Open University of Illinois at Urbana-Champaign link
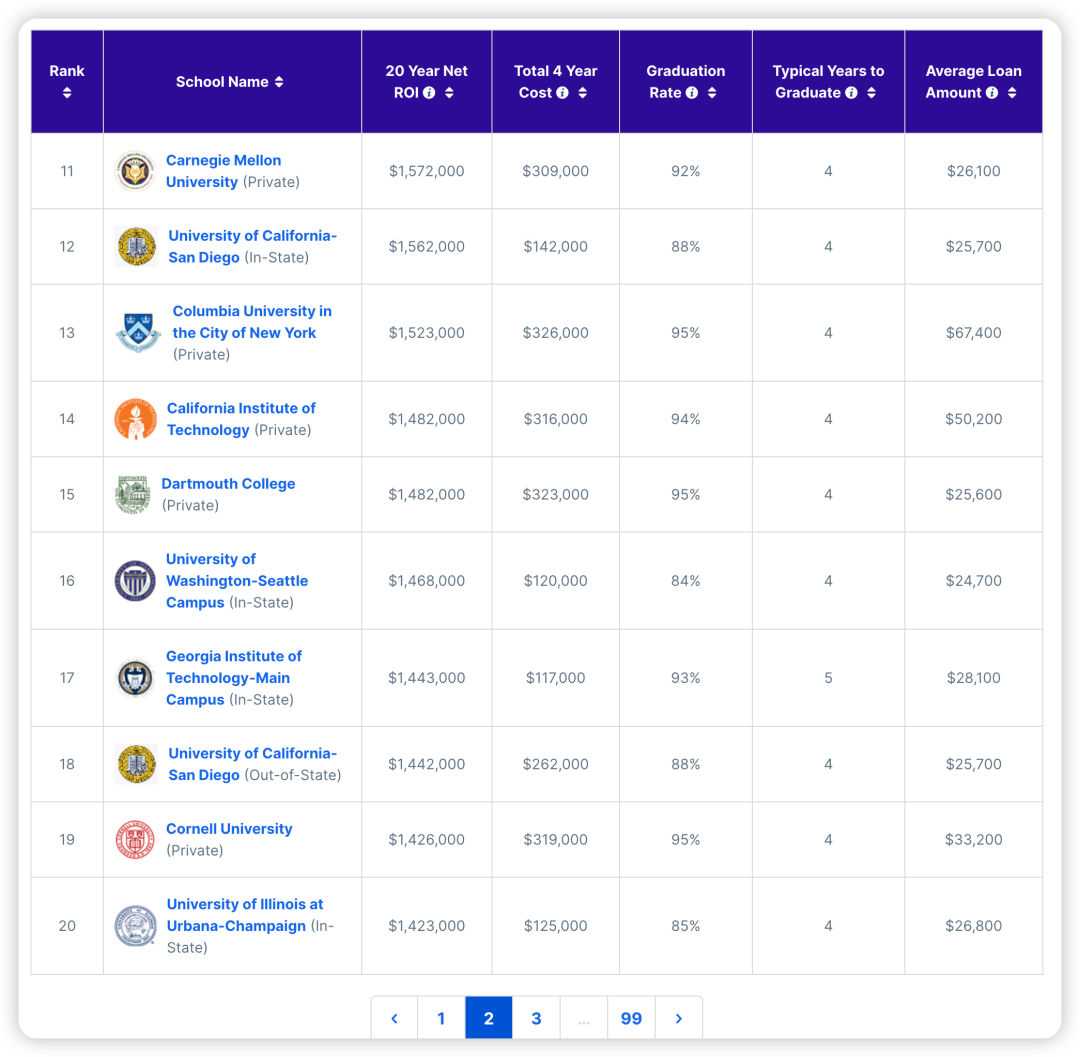The width and height of the screenshot is (1080, 1057). point(245,915)
